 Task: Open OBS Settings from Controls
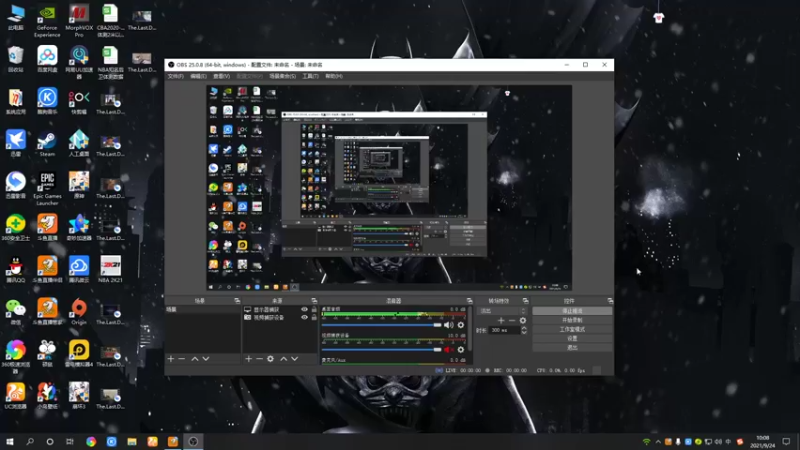point(572,338)
